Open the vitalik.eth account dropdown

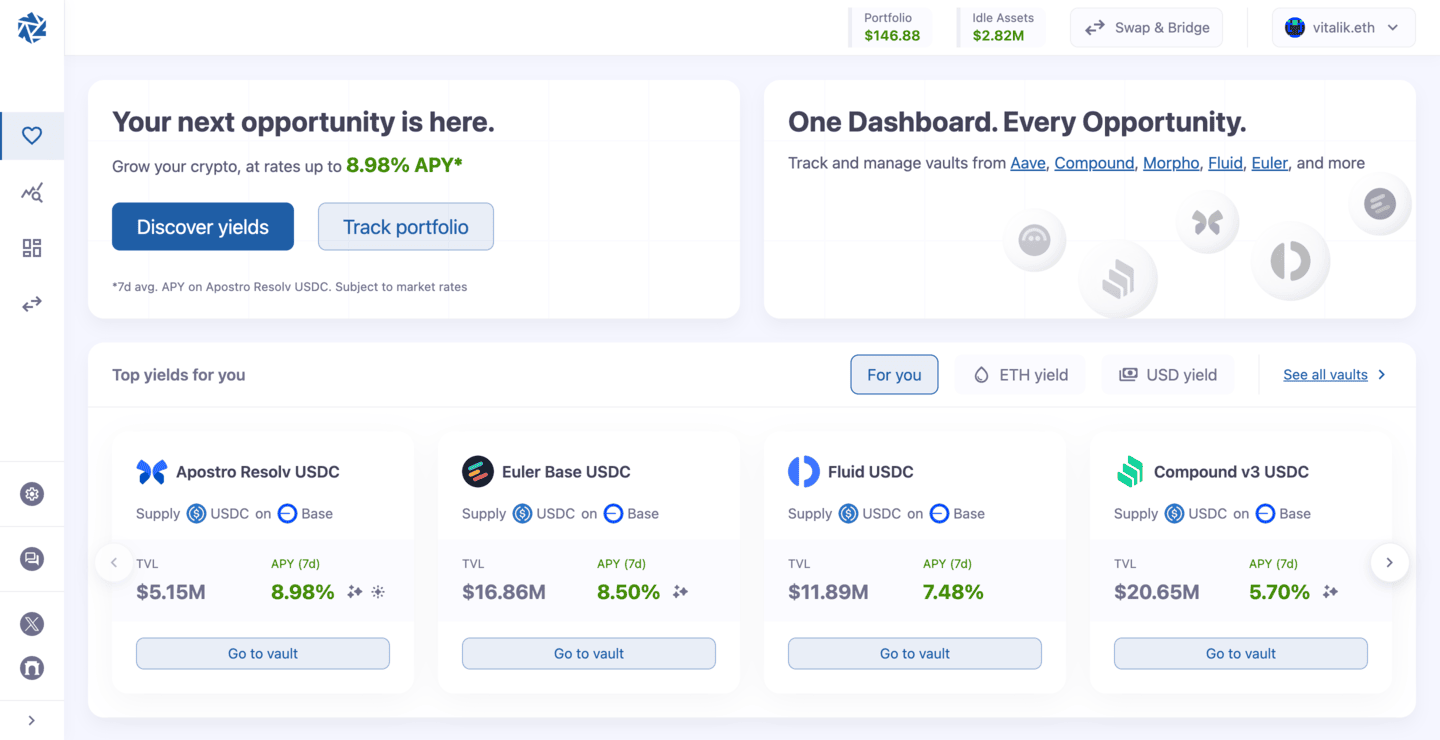click(1343, 28)
